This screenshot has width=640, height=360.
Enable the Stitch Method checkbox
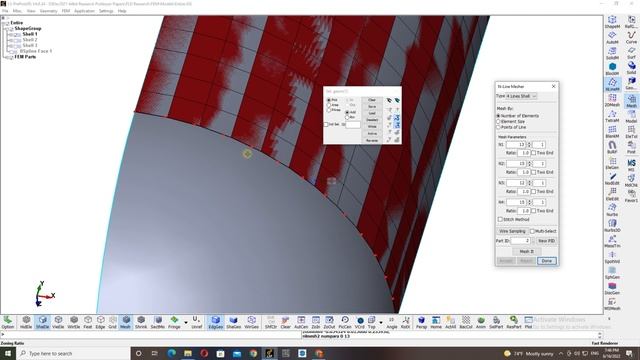pyautogui.click(x=500, y=220)
